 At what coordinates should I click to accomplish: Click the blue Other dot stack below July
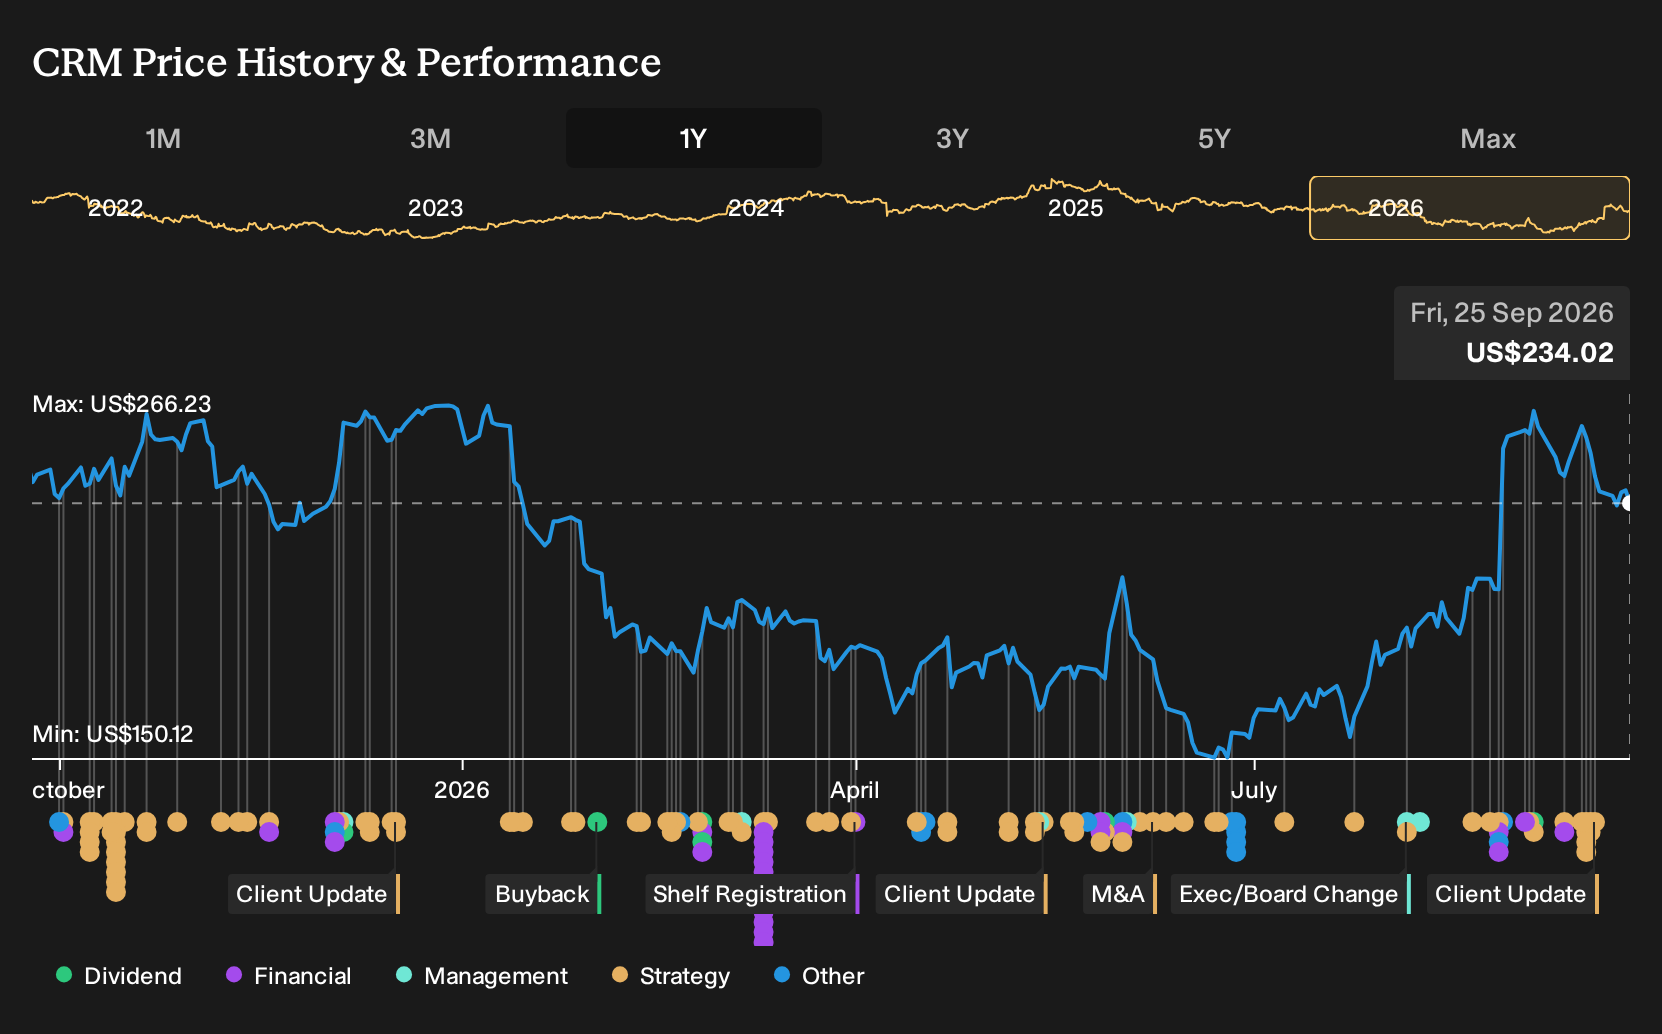[x=1236, y=836]
